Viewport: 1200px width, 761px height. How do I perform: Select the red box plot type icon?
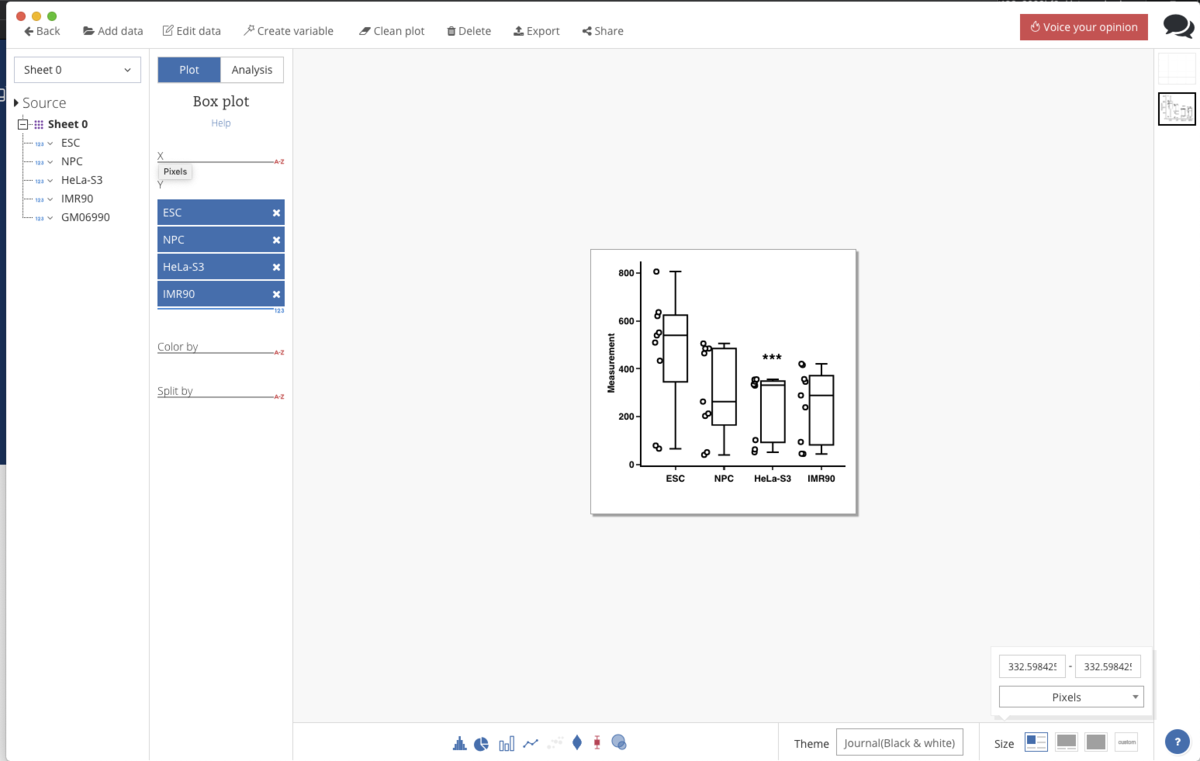click(597, 743)
